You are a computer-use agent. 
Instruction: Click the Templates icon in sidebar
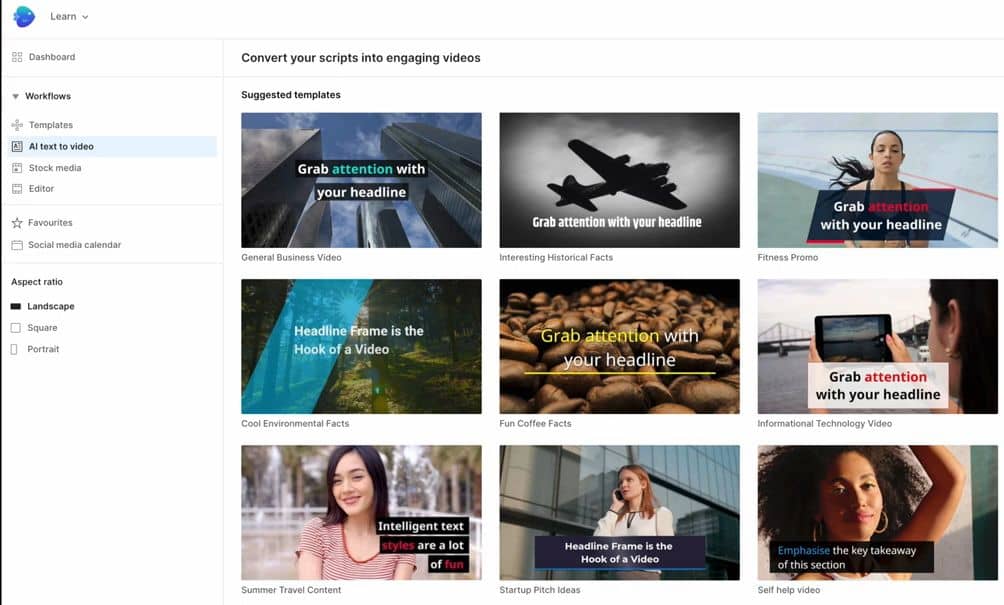pos(17,125)
